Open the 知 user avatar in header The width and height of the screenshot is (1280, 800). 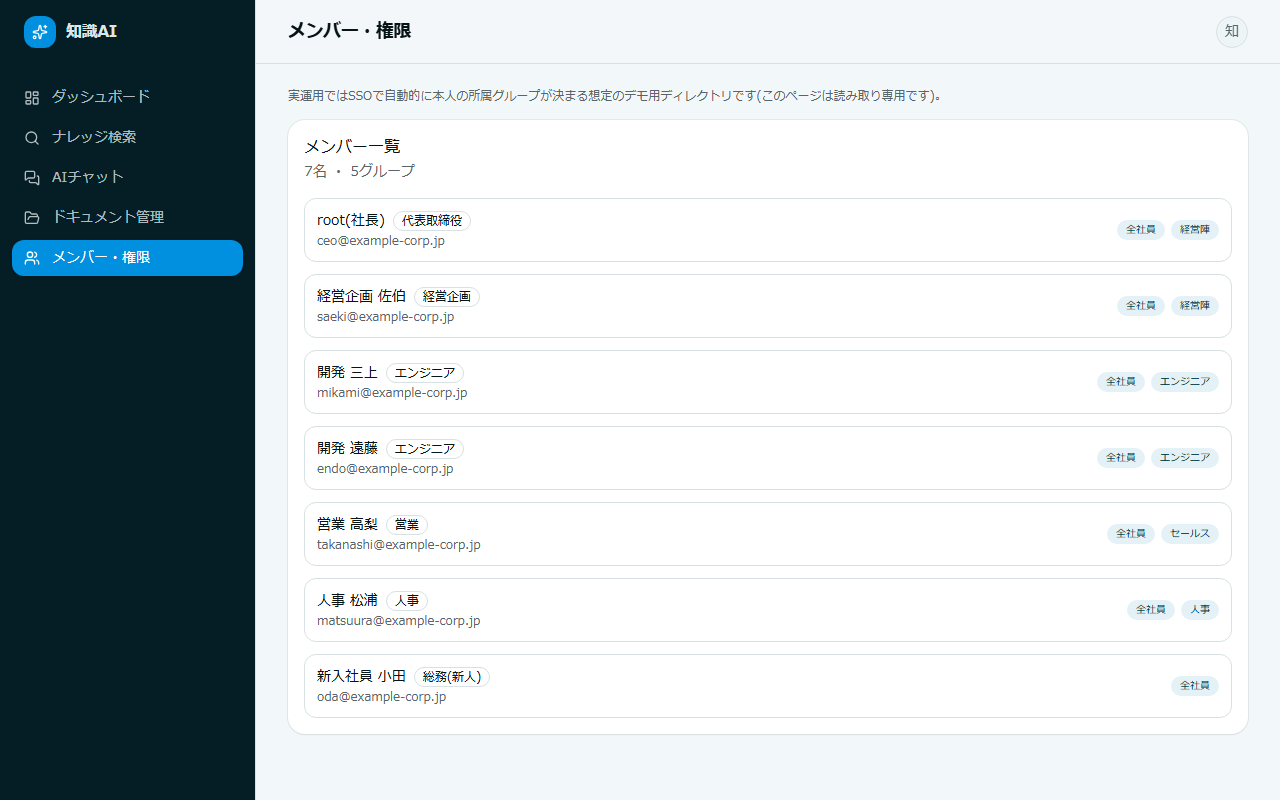pyautogui.click(x=1232, y=32)
